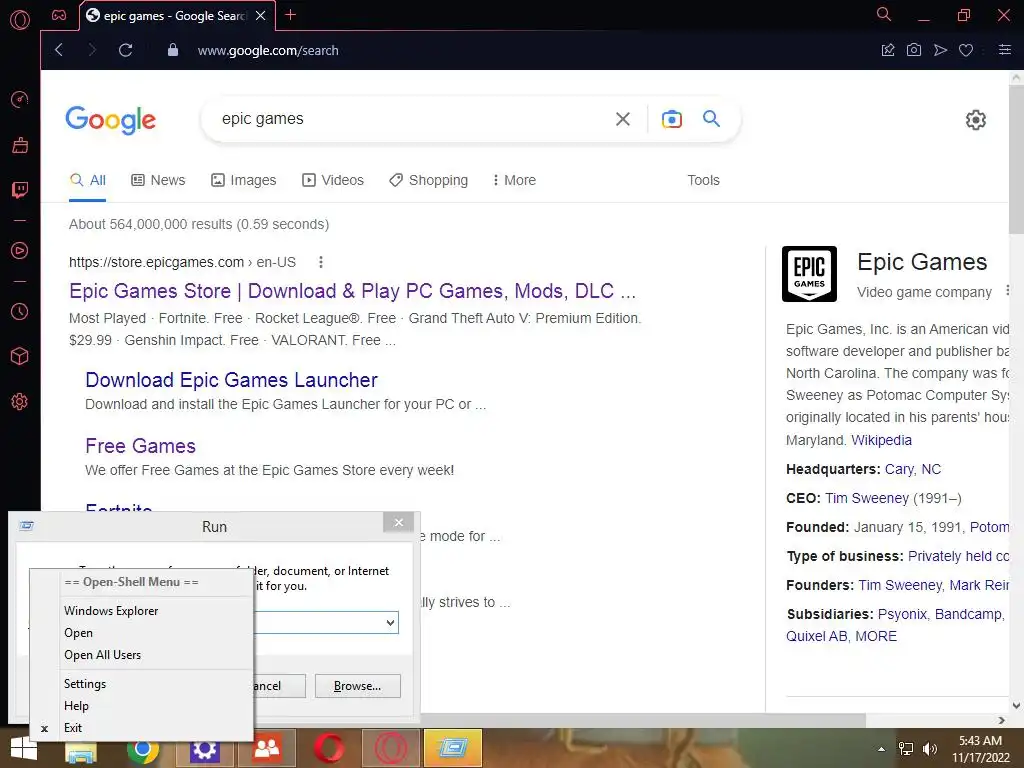The width and height of the screenshot is (1024, 768).
Task: Switch to Shopping results tab
Action: tap(428, 180)
